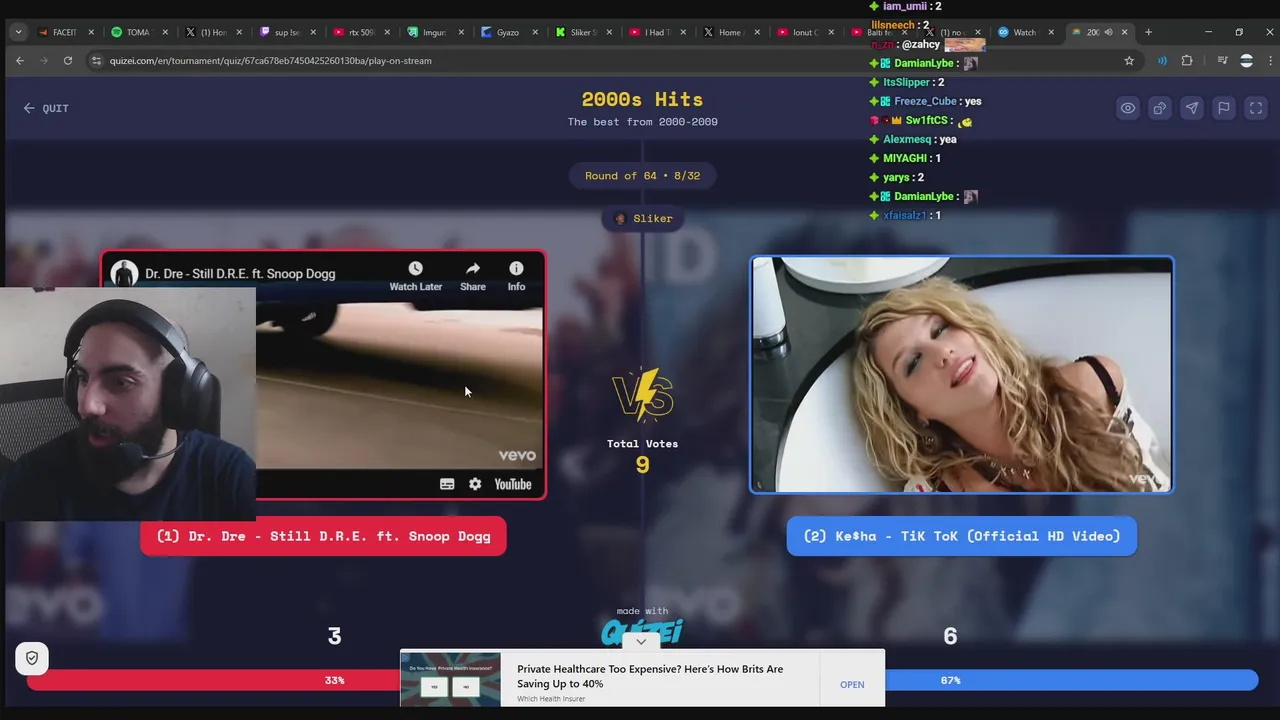
Task: Click the Quizei logo at bottom
Action: pyautogui.click(x=642, y=632)
